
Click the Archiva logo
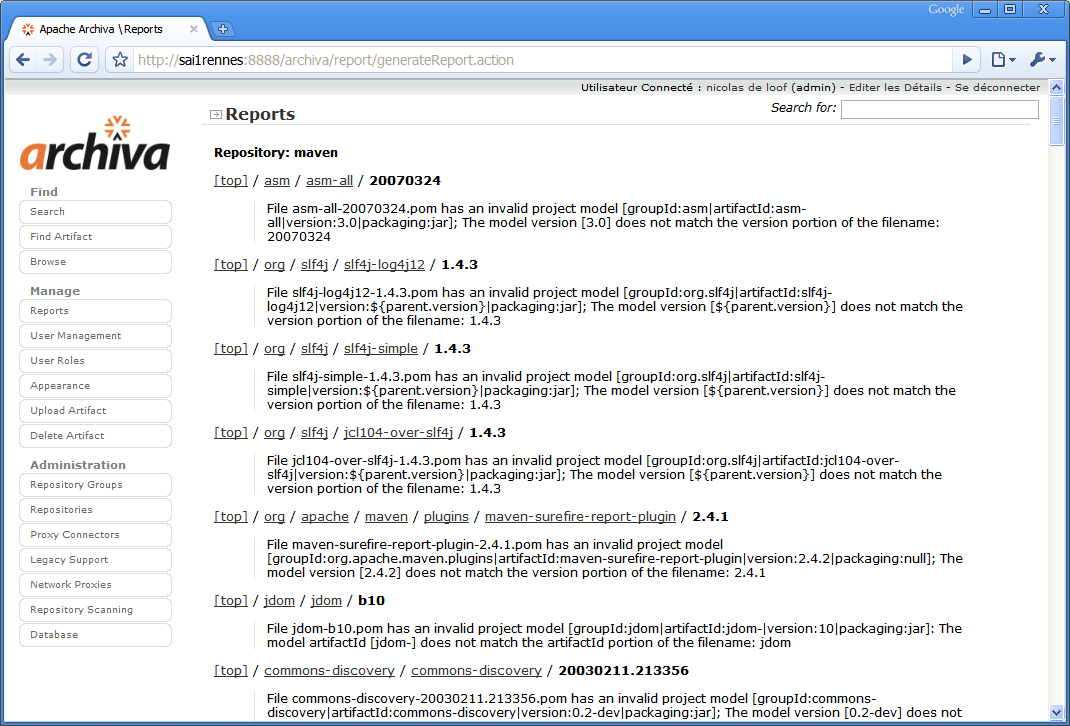95,145
